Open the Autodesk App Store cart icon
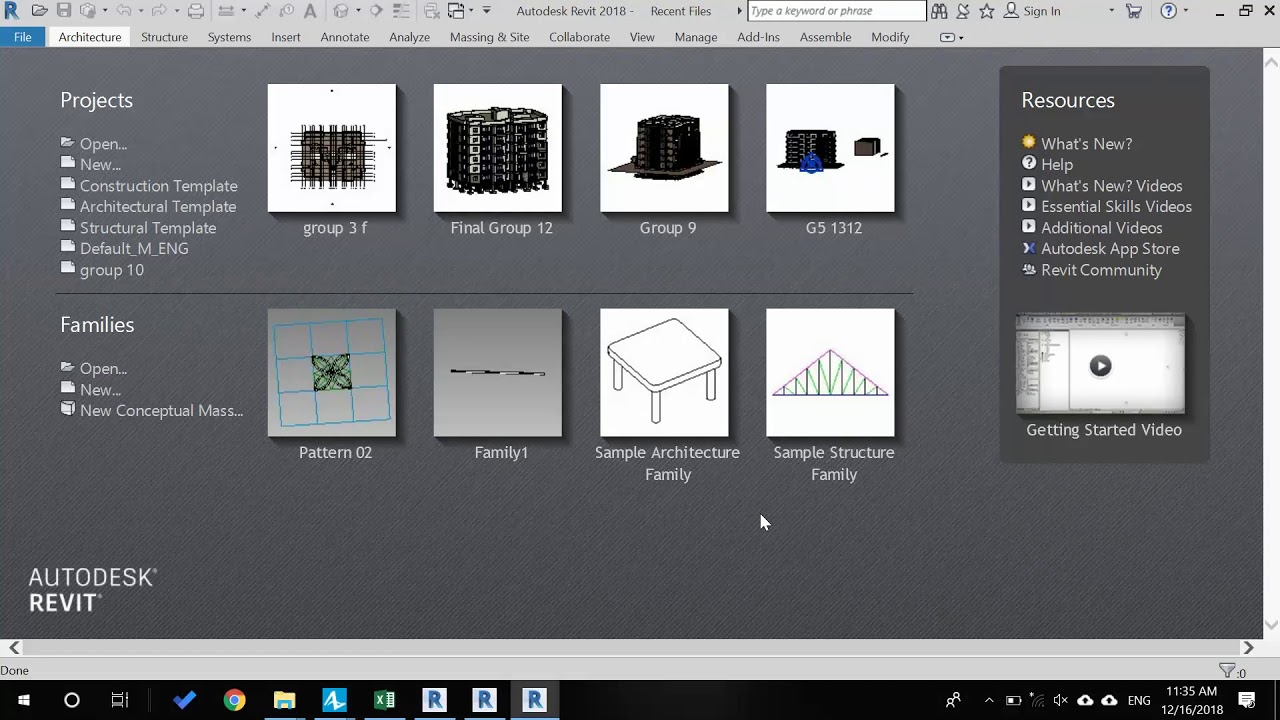Viewport: 1280px width, 720px height. point(1134,11)
